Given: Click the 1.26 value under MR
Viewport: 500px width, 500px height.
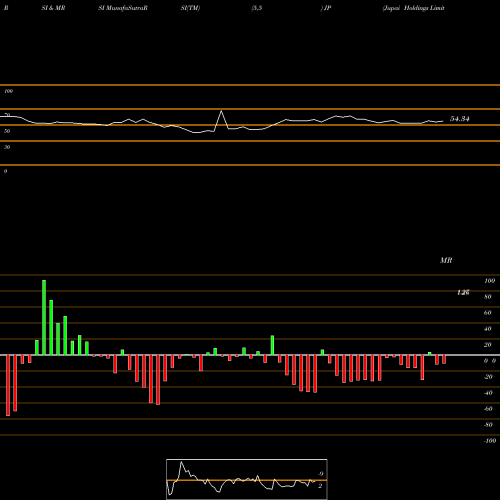Looking at the screenshot, I should coord(463,292).
